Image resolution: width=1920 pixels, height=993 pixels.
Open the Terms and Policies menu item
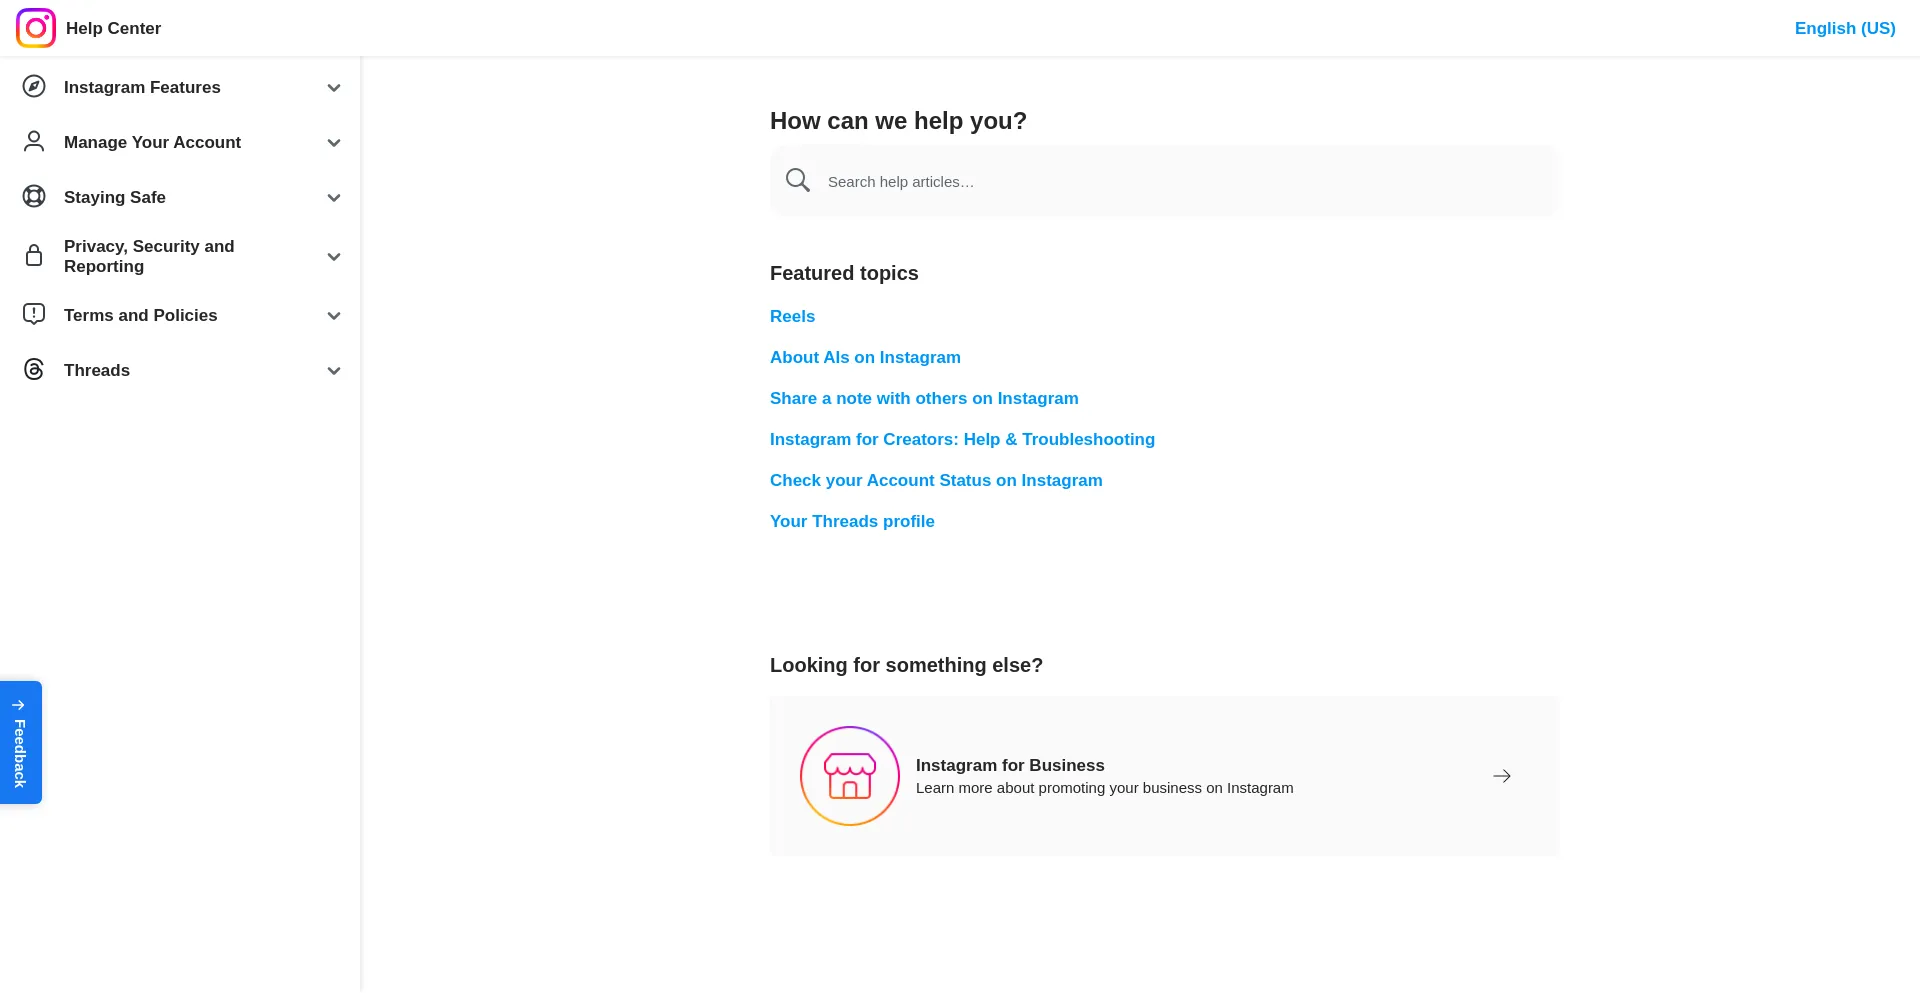pos(141,315)
